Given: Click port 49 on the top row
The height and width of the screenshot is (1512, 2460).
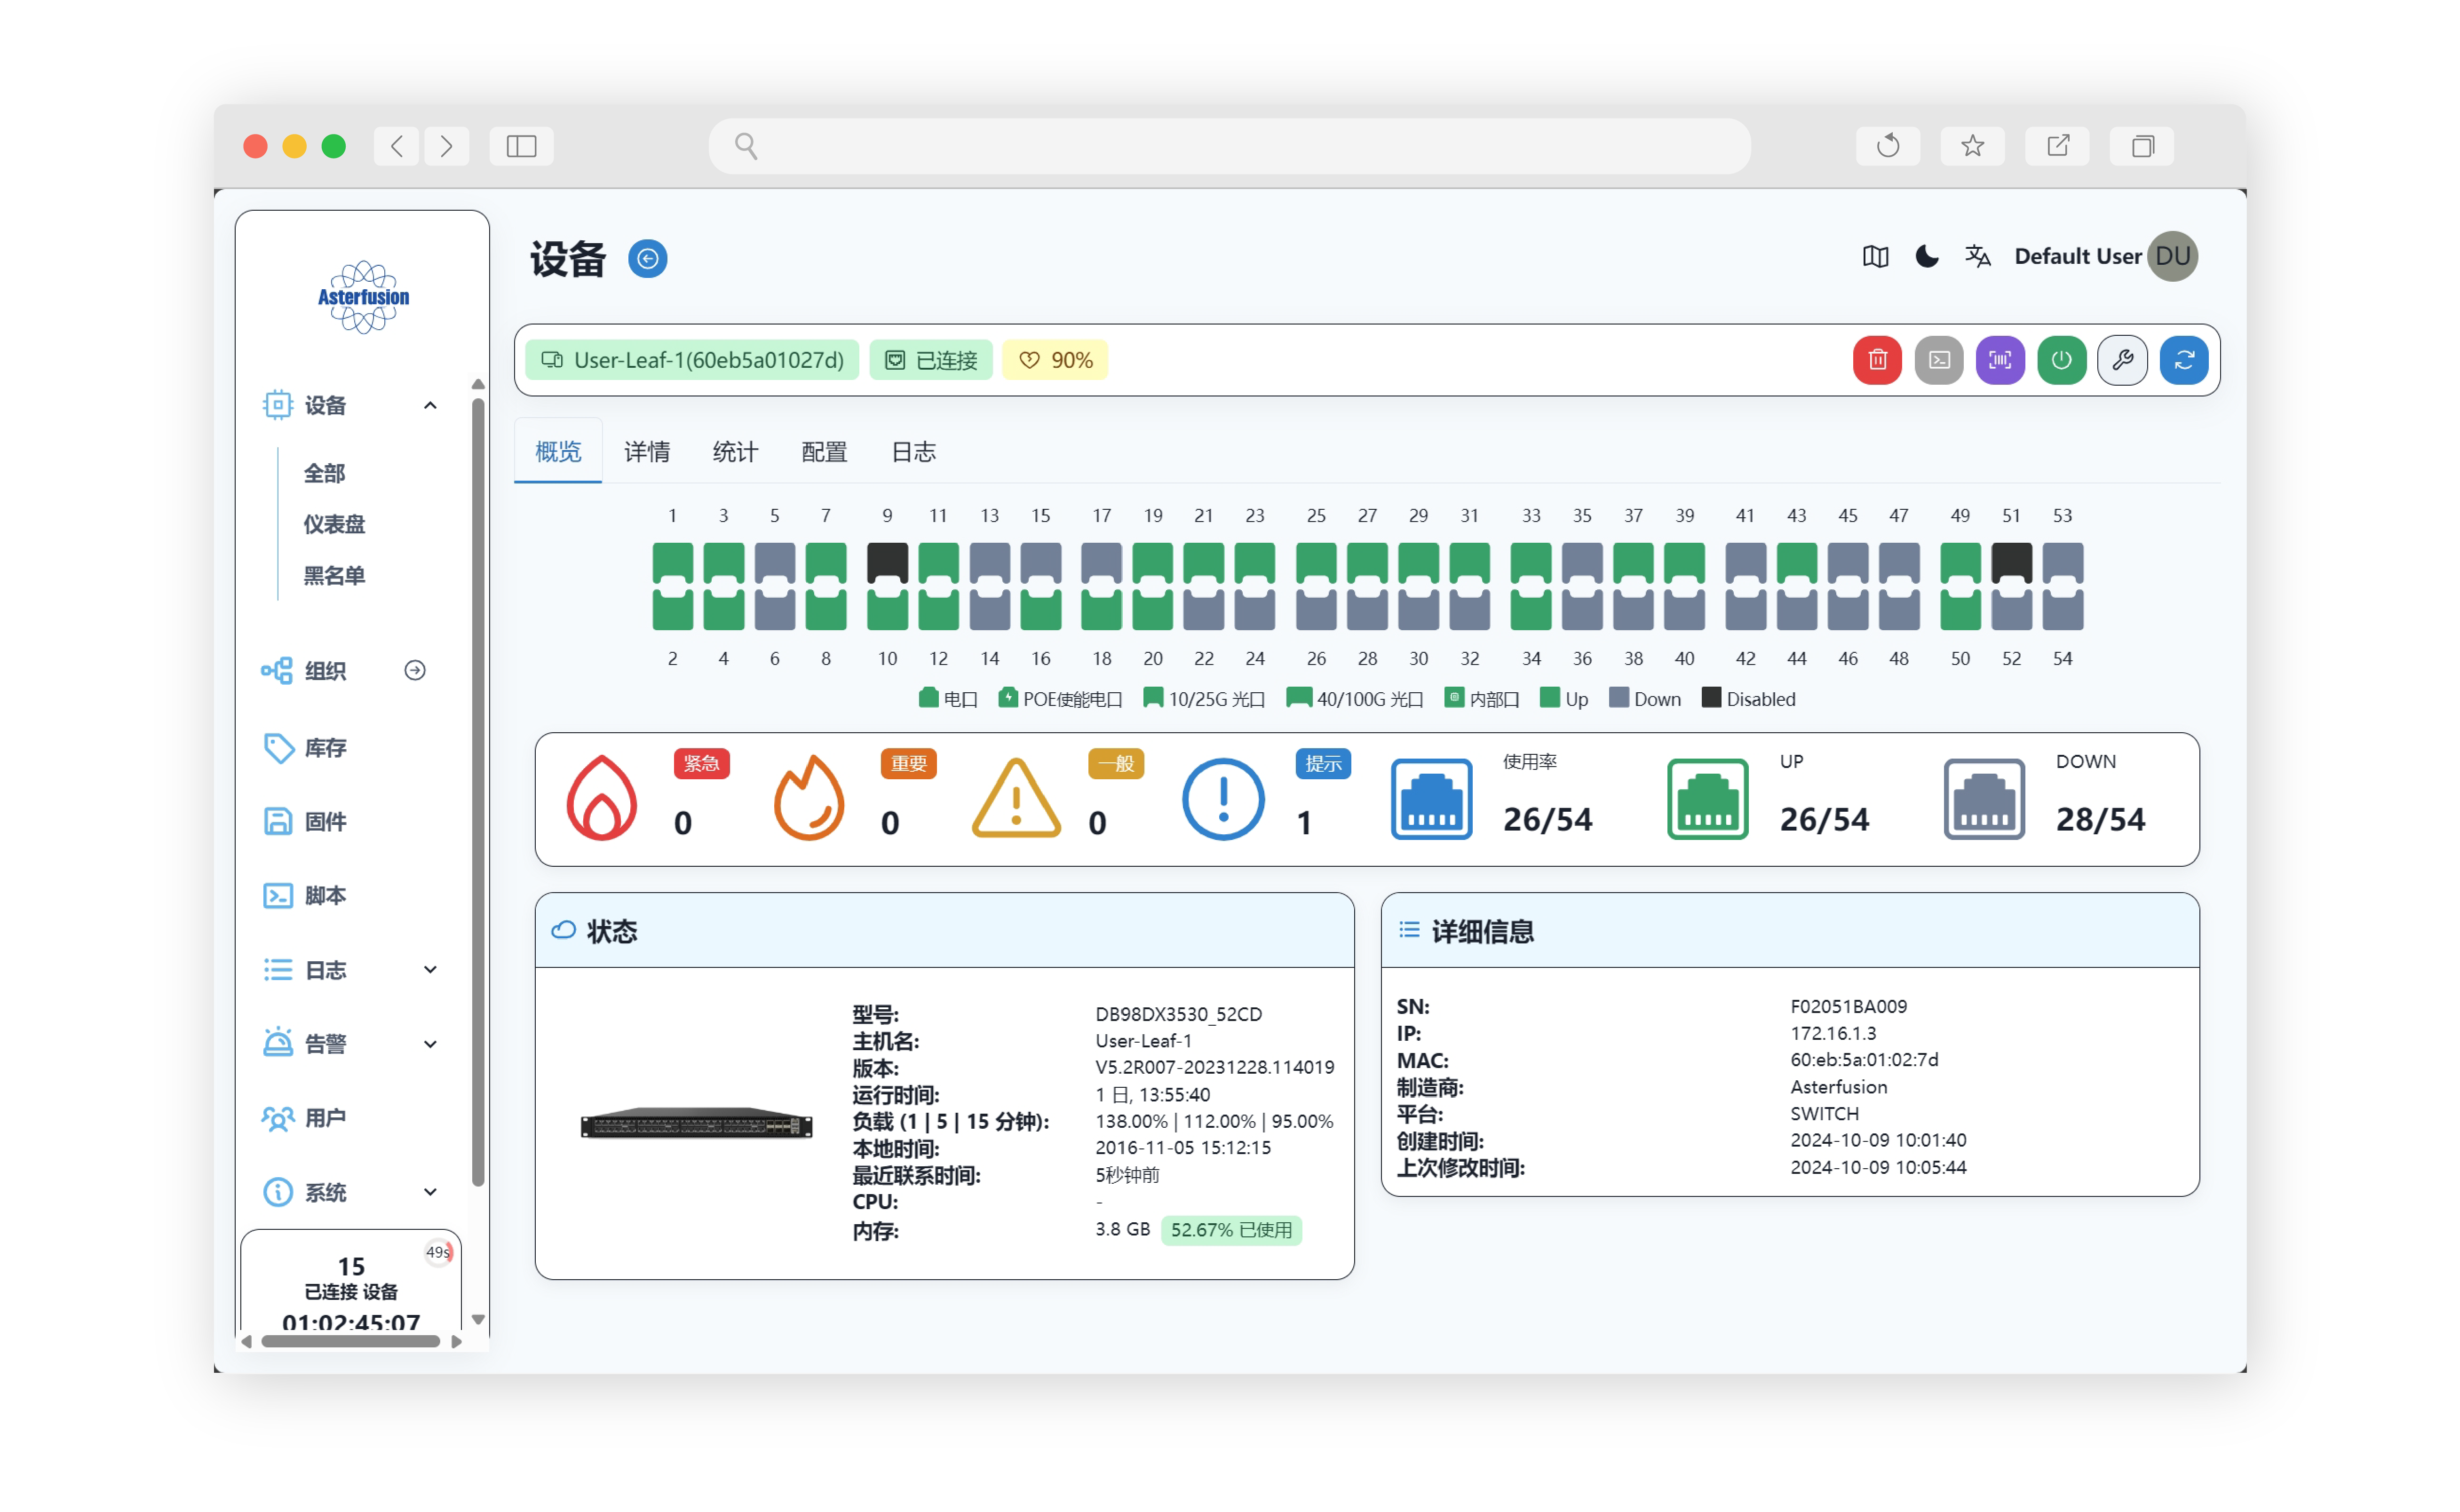Looking at the screenshot, I should pyautogui.click(x=1961, y=564).
